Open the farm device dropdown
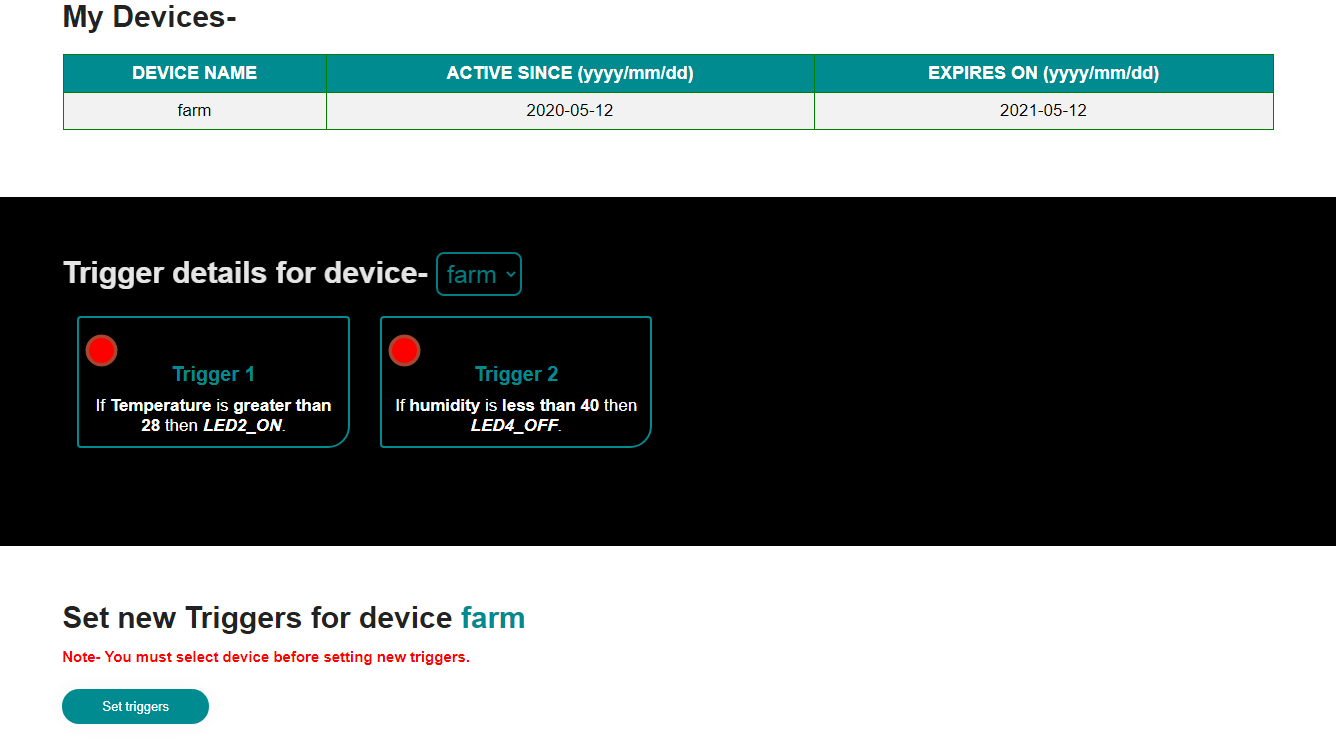 coord(479,274)
